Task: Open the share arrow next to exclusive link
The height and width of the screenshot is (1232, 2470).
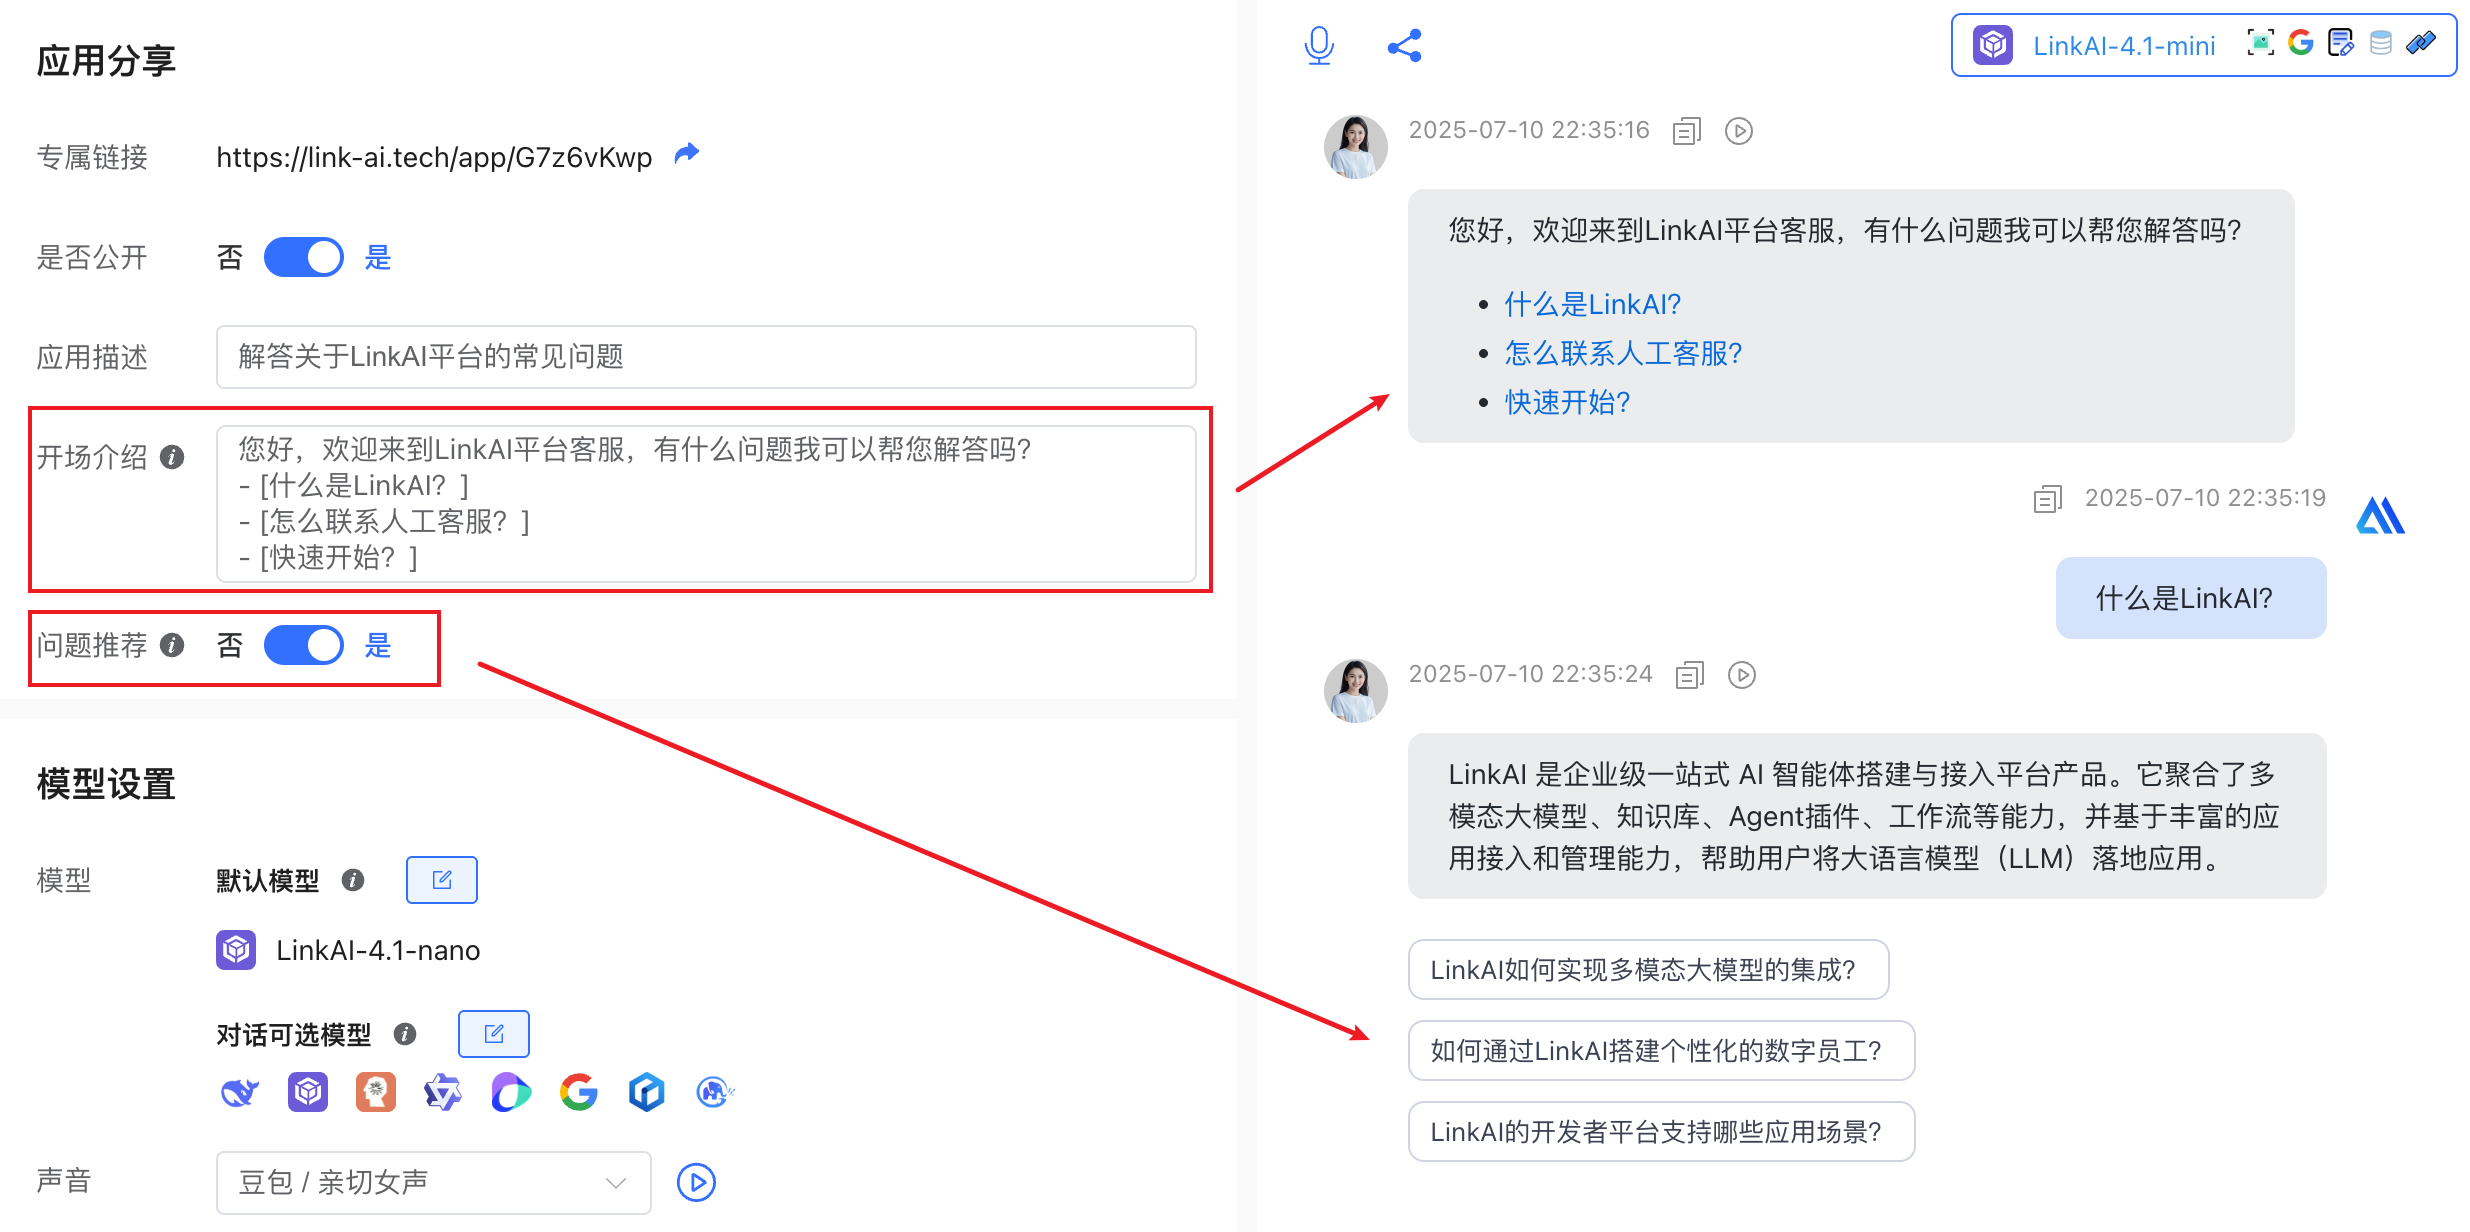Action: click(x=687, y=154)
